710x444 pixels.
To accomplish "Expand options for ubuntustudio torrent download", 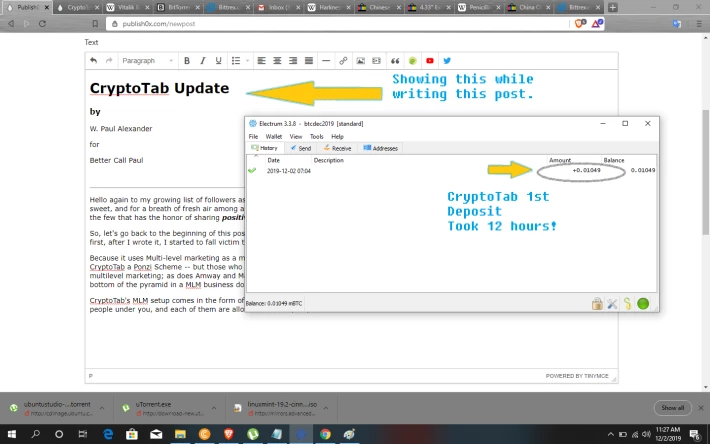I will point(102,408).
